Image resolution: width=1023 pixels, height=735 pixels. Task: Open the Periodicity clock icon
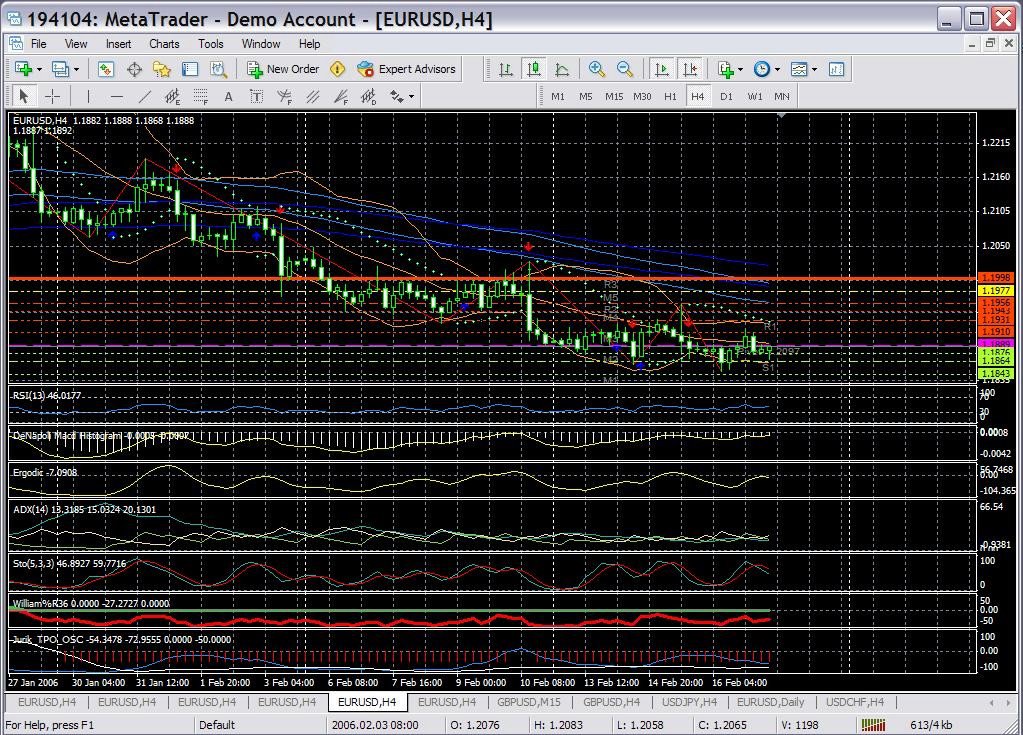point(761,69)
